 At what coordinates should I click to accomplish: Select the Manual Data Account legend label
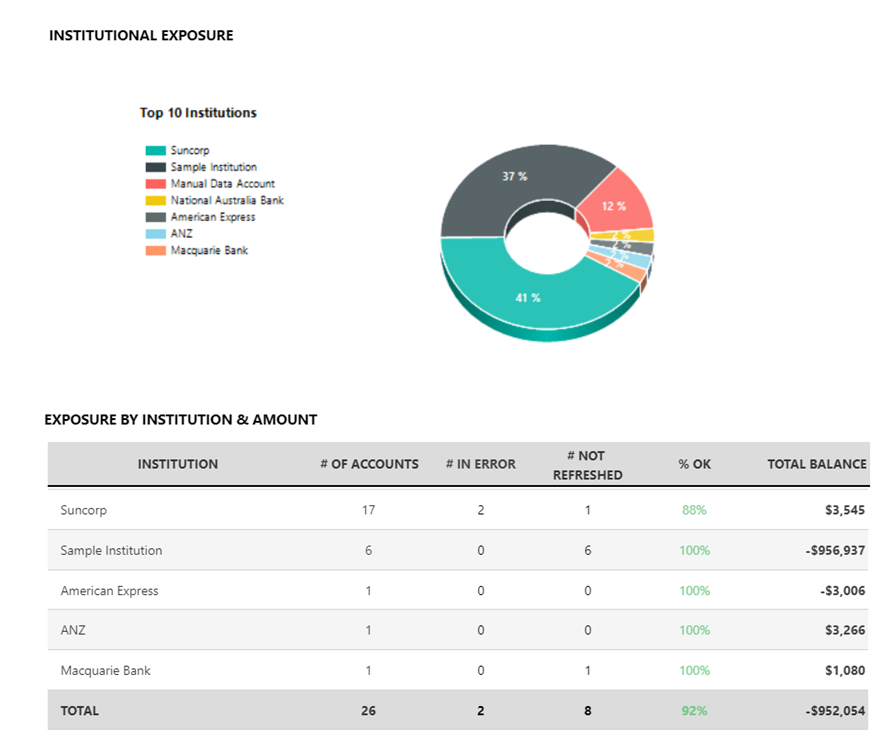tap(223, 183)
